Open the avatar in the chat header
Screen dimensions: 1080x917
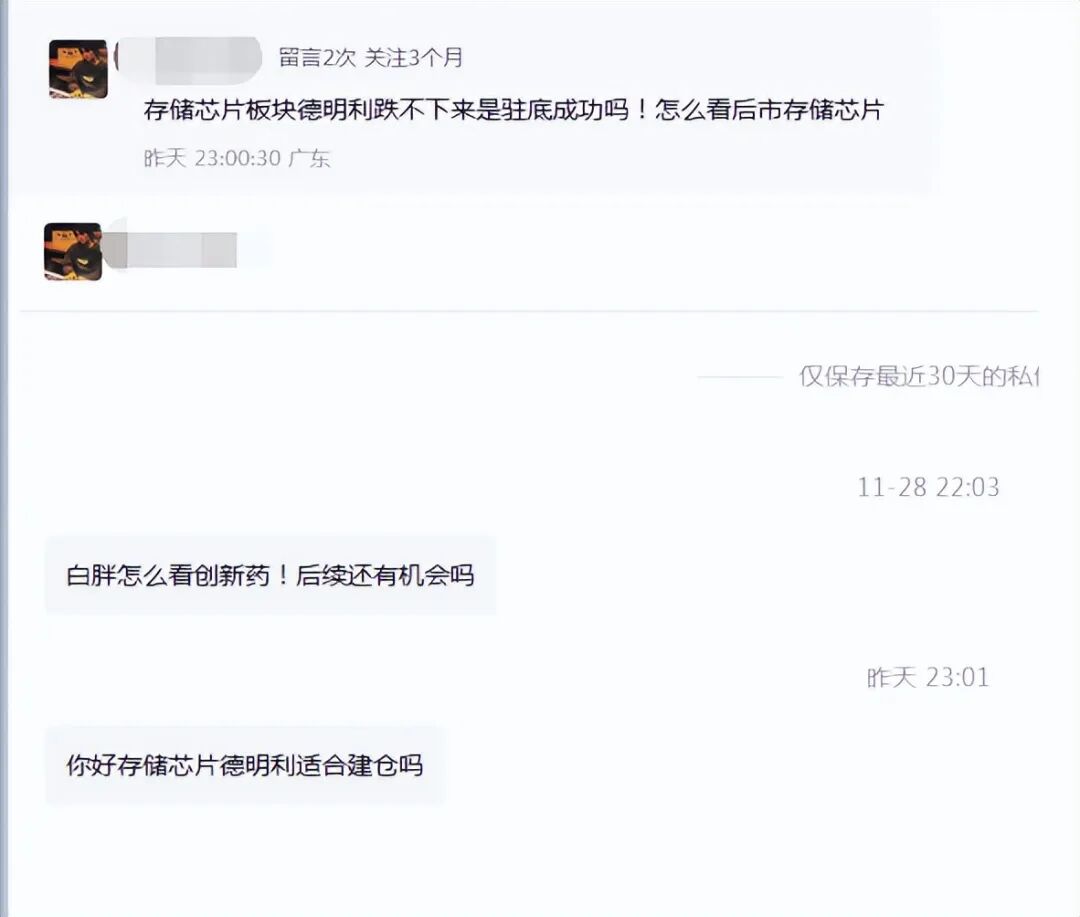(x=73, y=251)
